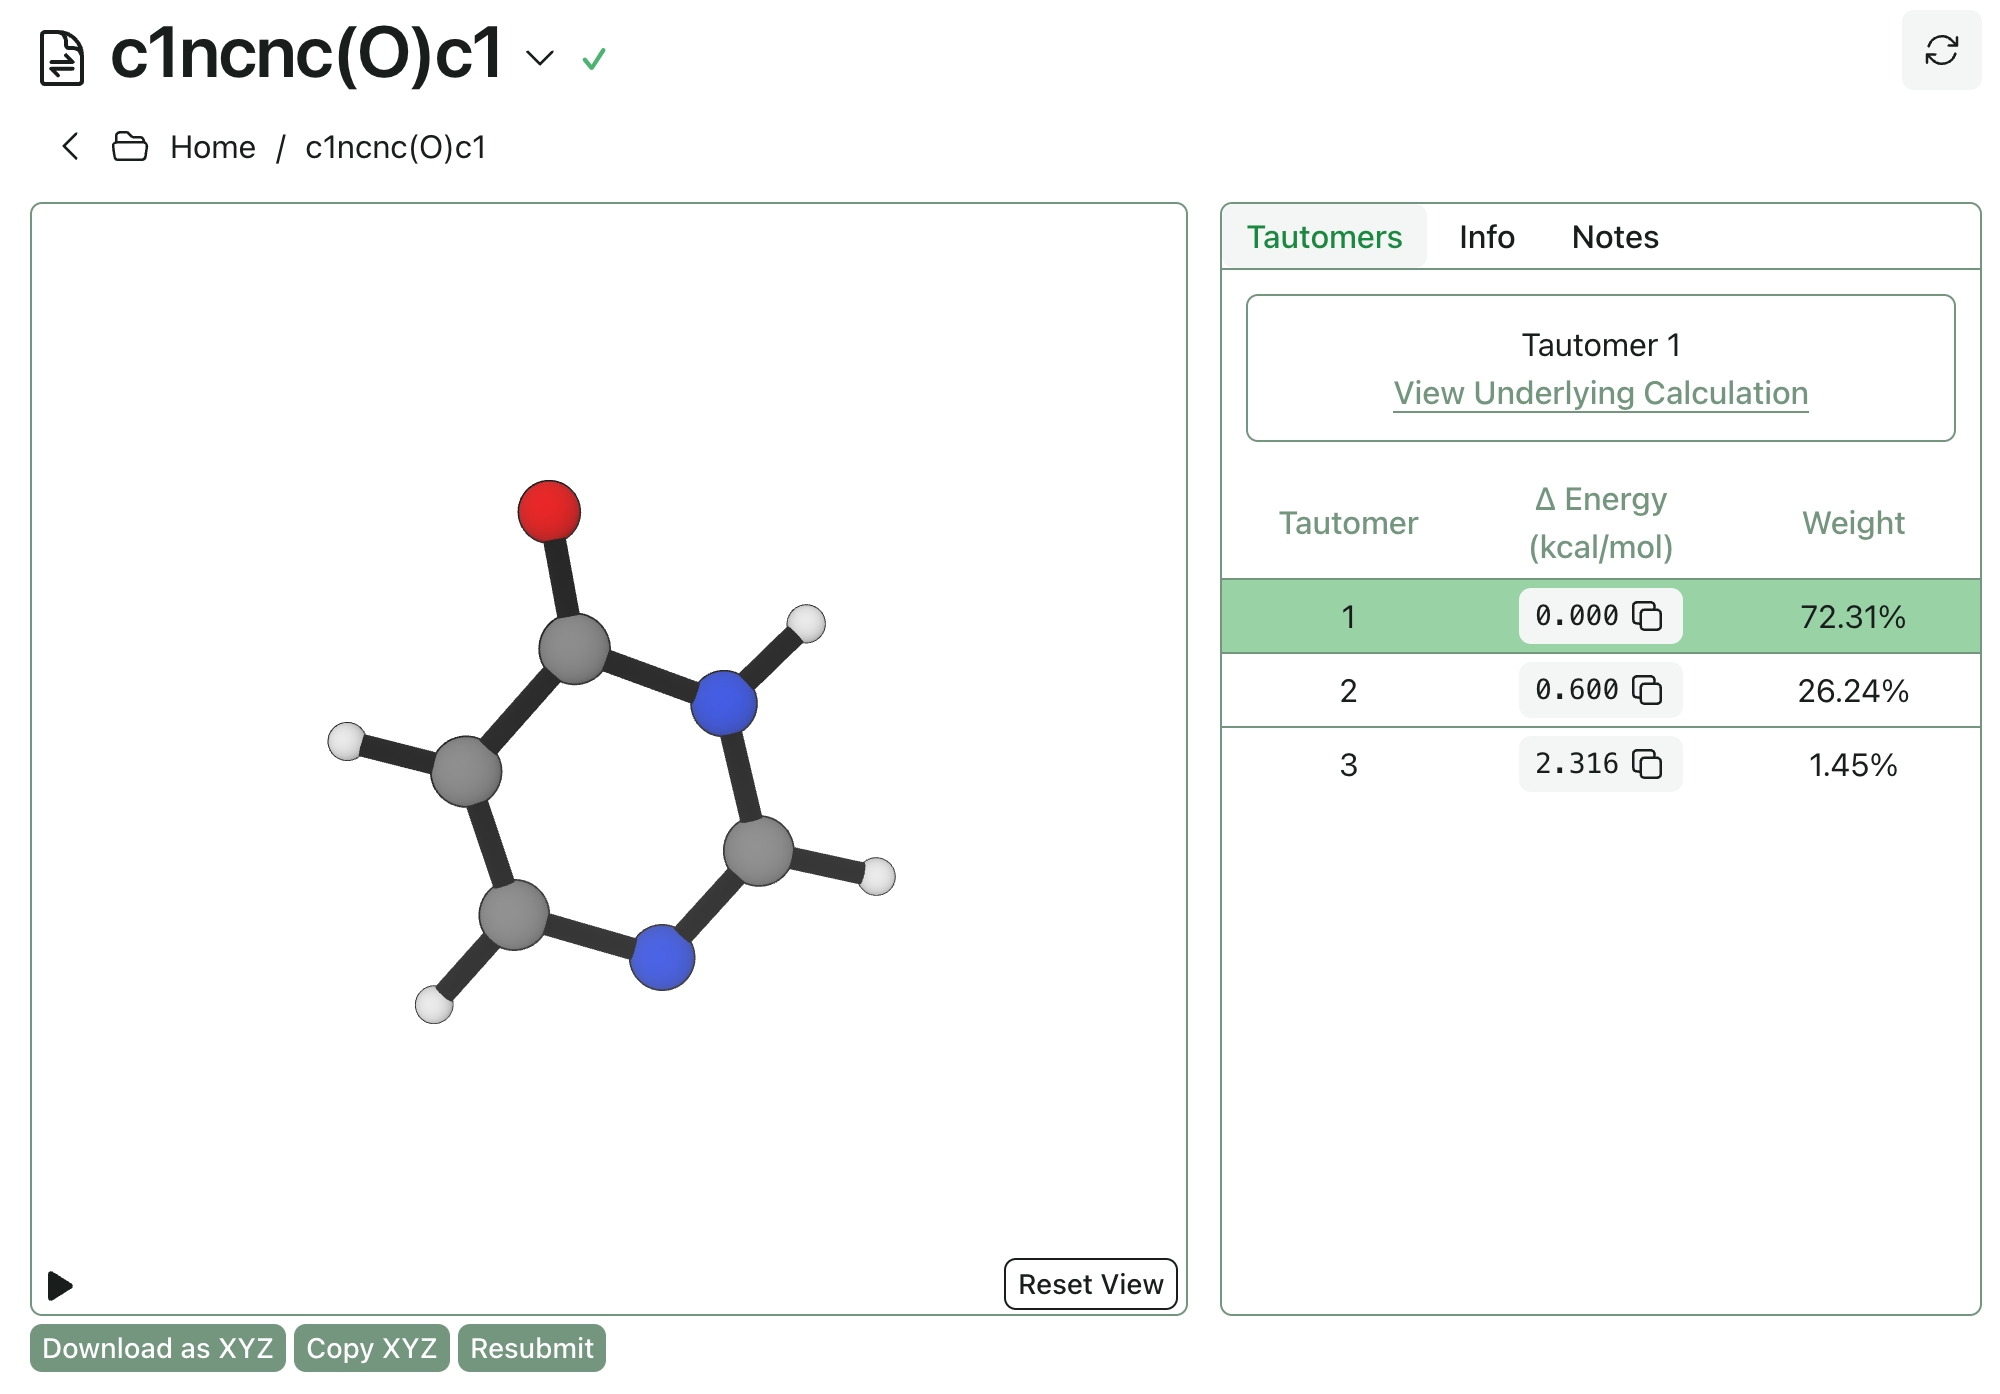
Task: Navigate to Home via the breadcrumb link
Action: click(212, 146)
